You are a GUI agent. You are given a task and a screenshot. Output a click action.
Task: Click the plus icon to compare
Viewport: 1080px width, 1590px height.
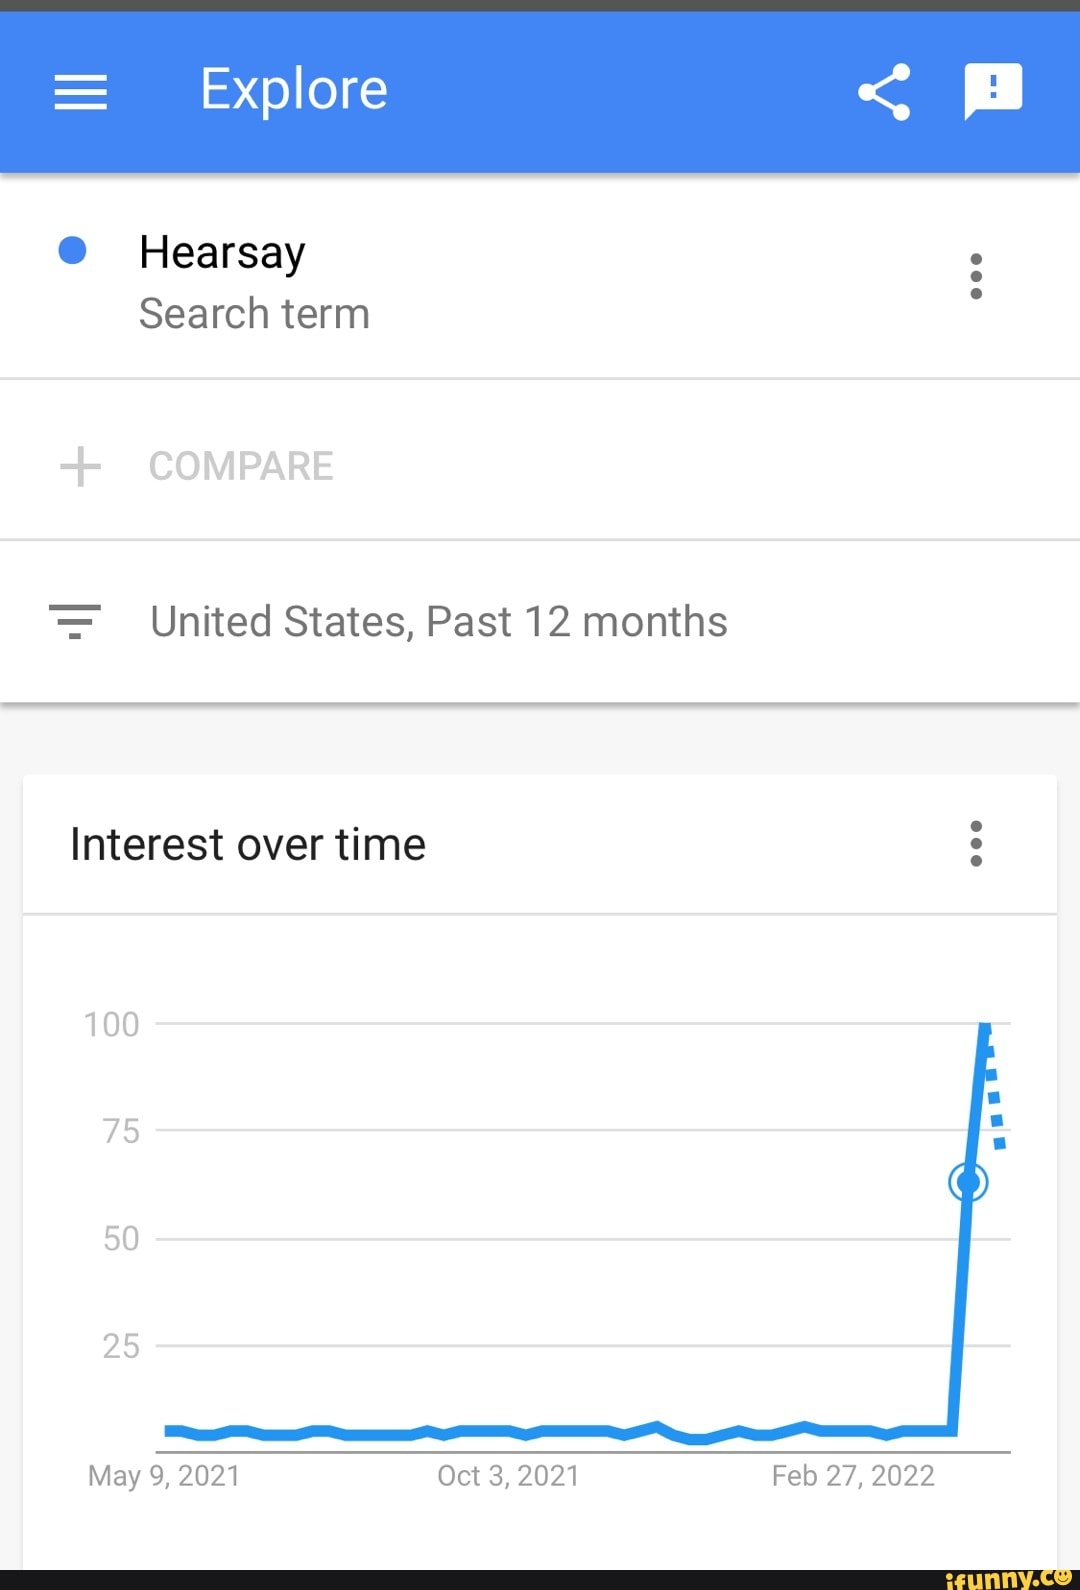point(80,466)
